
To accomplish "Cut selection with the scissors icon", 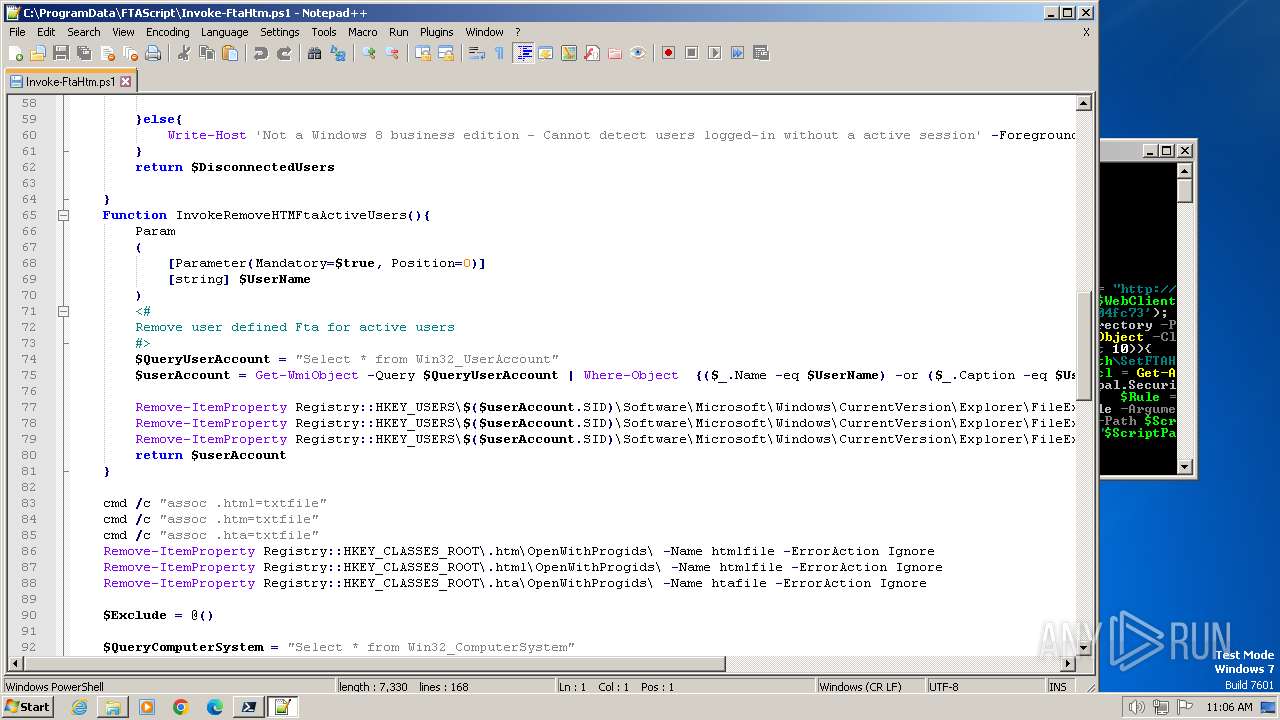I will (x=183, y=53).
